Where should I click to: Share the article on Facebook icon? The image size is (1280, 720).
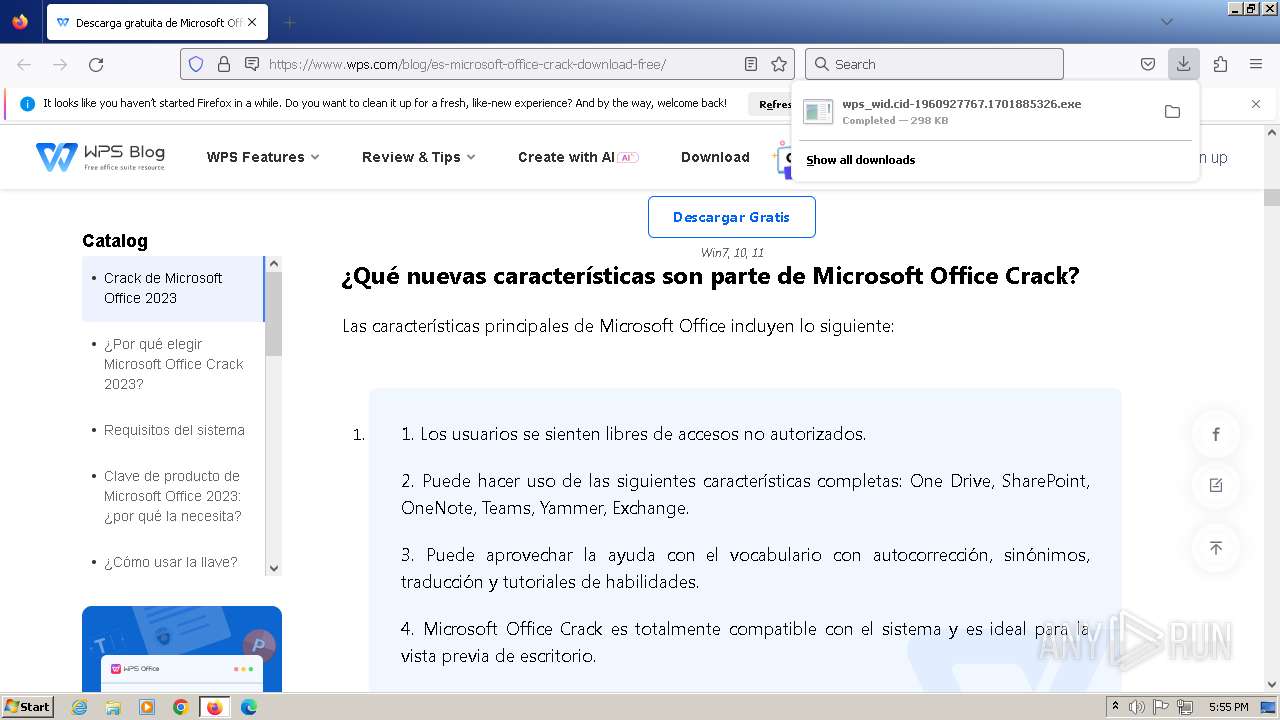pos(1216,434)
